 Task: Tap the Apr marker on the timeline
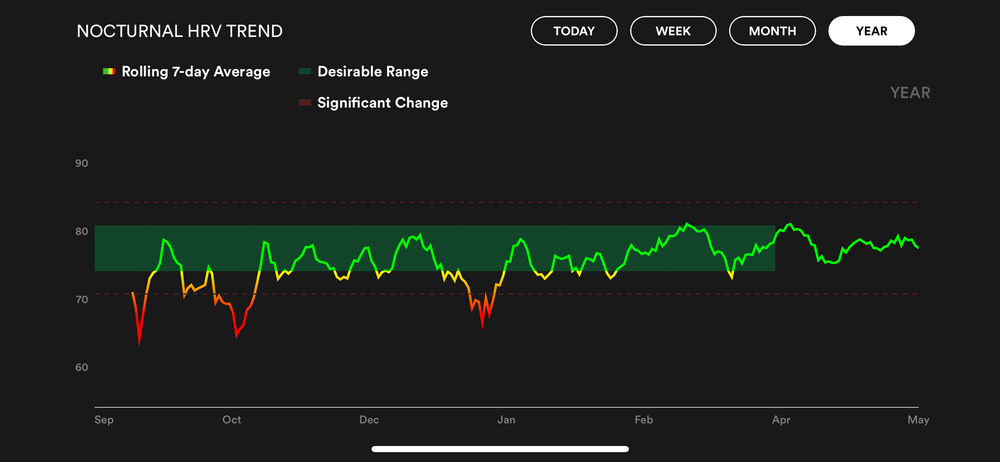[782, 420]
